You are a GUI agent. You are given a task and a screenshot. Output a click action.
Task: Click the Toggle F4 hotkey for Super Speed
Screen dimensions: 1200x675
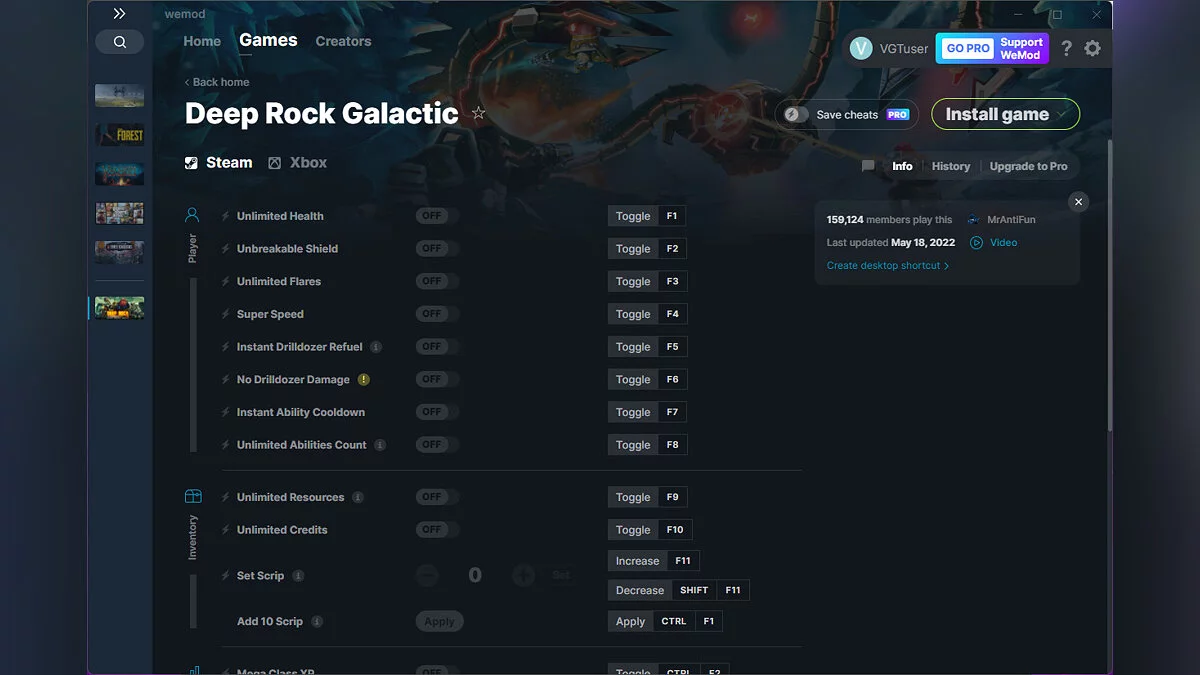[647, 314]
